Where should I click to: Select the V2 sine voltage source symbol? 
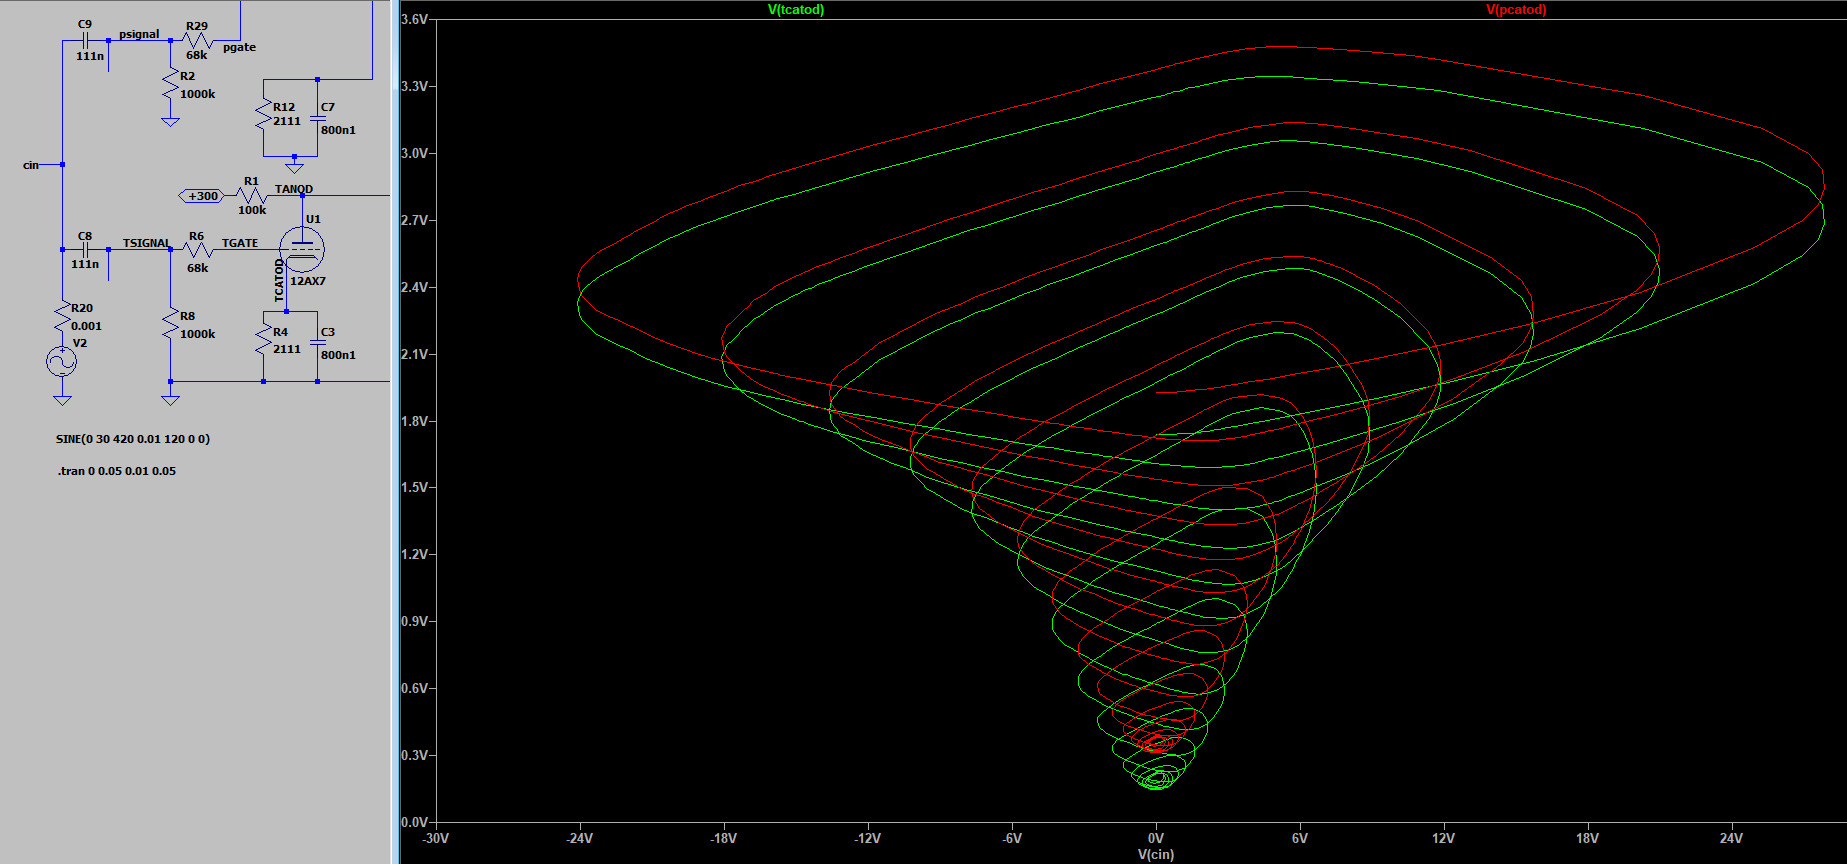pos(62,361)
